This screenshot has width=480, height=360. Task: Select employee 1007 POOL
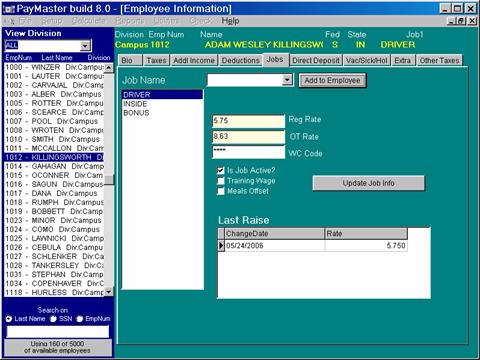tap(54, 121)
